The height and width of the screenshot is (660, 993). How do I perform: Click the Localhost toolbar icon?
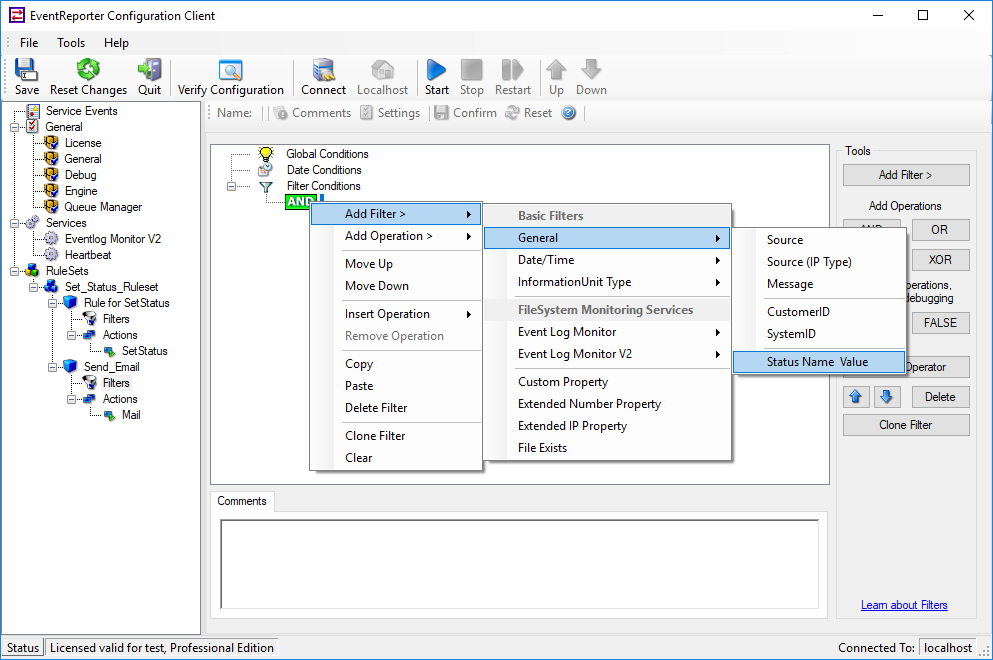tap(382, 70)
